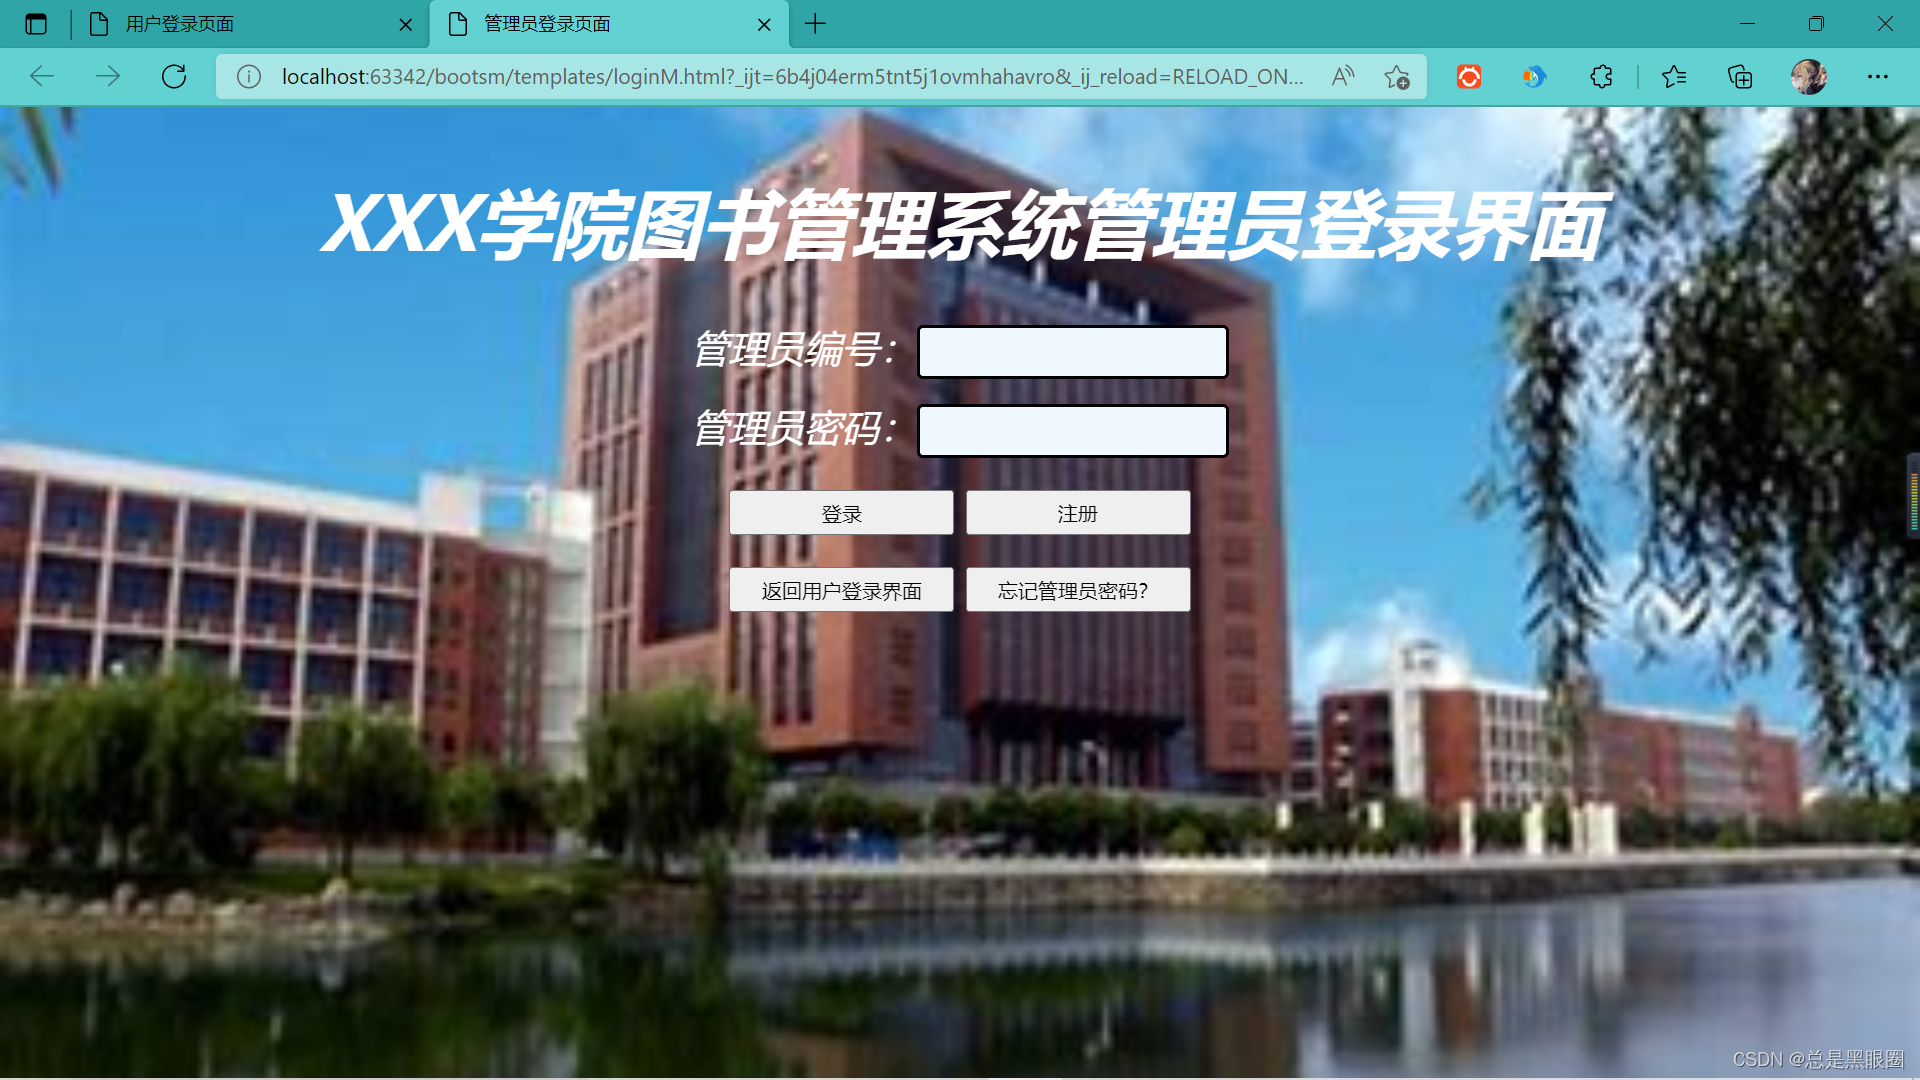Click the 注册 button

[x=1078, y=513]
